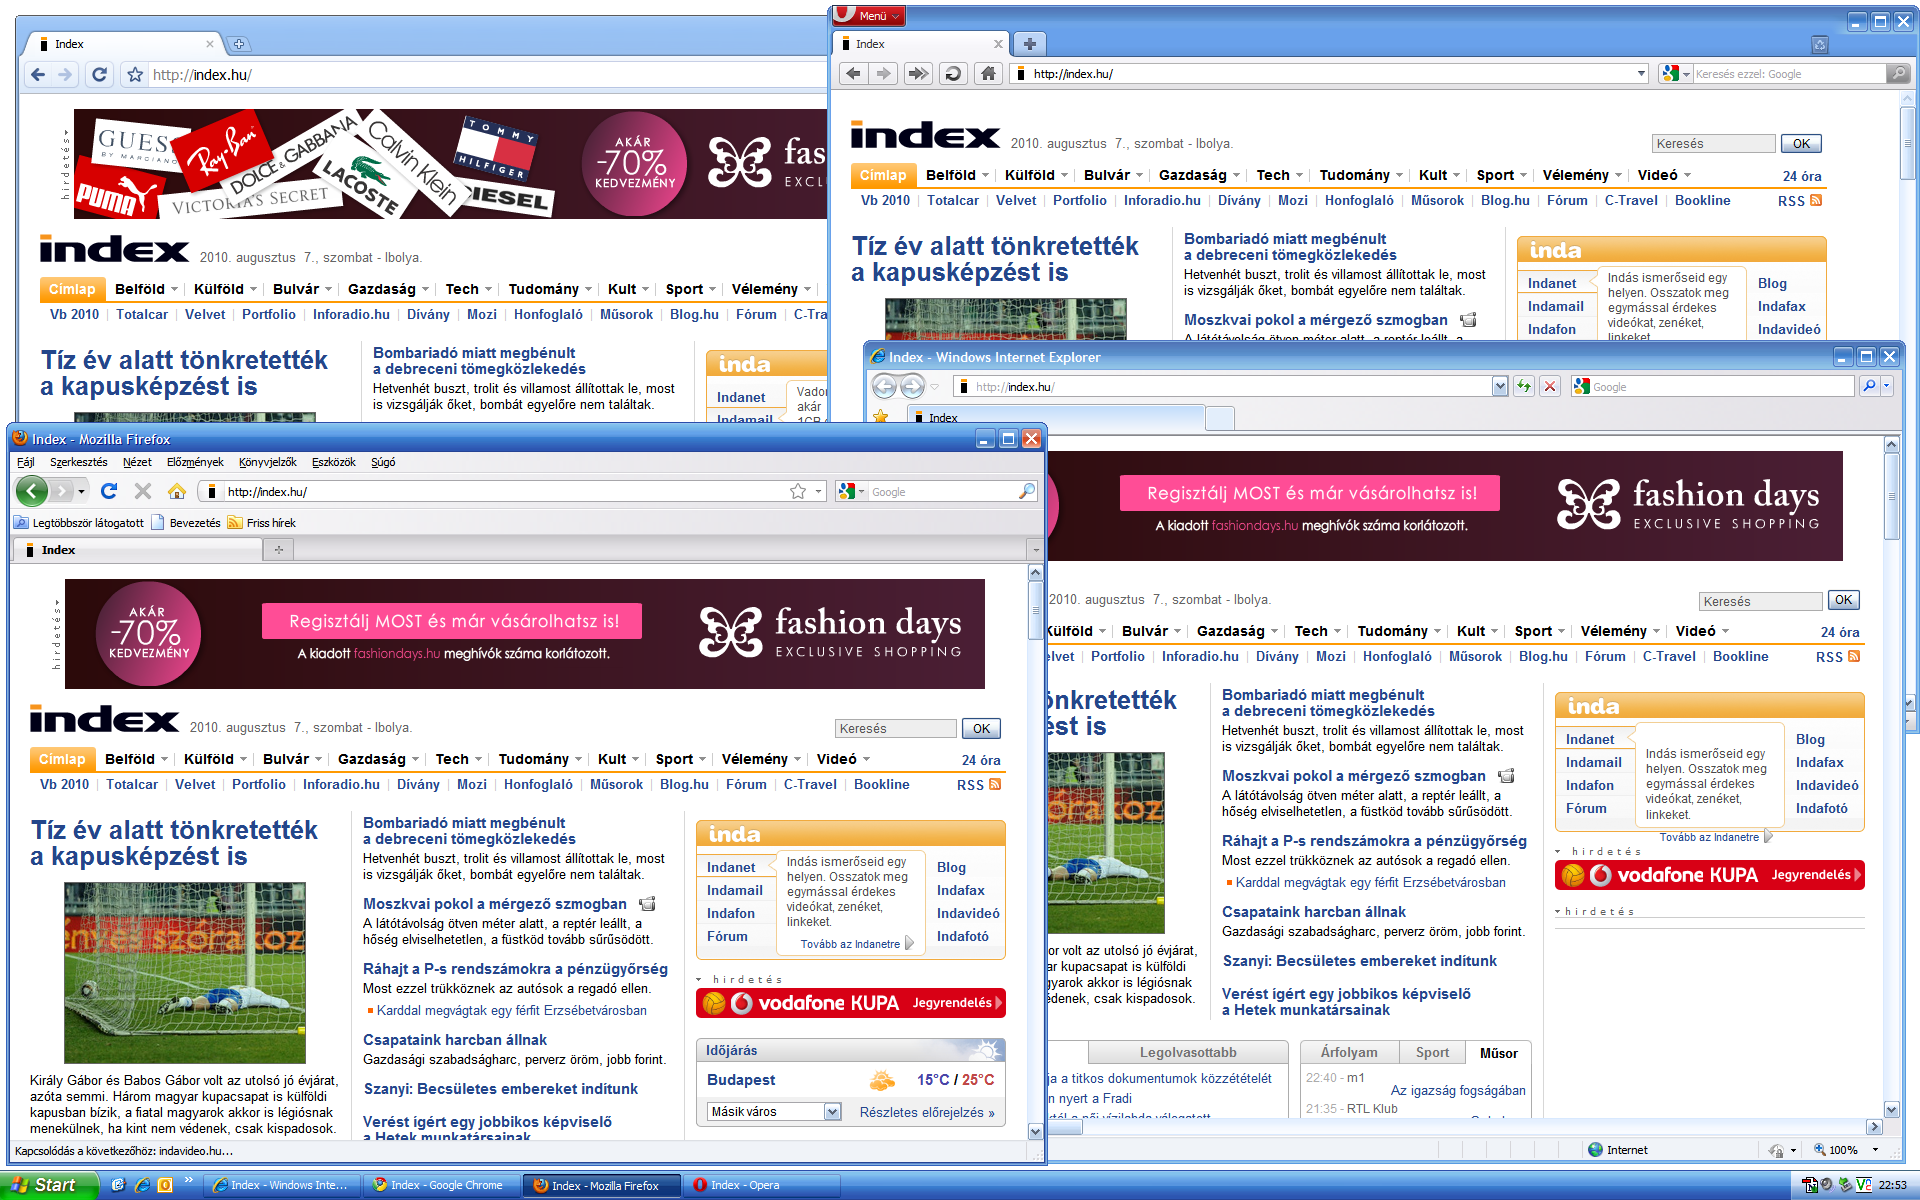Click Opera closed tabs trash icon

[x=1820, y=44]
